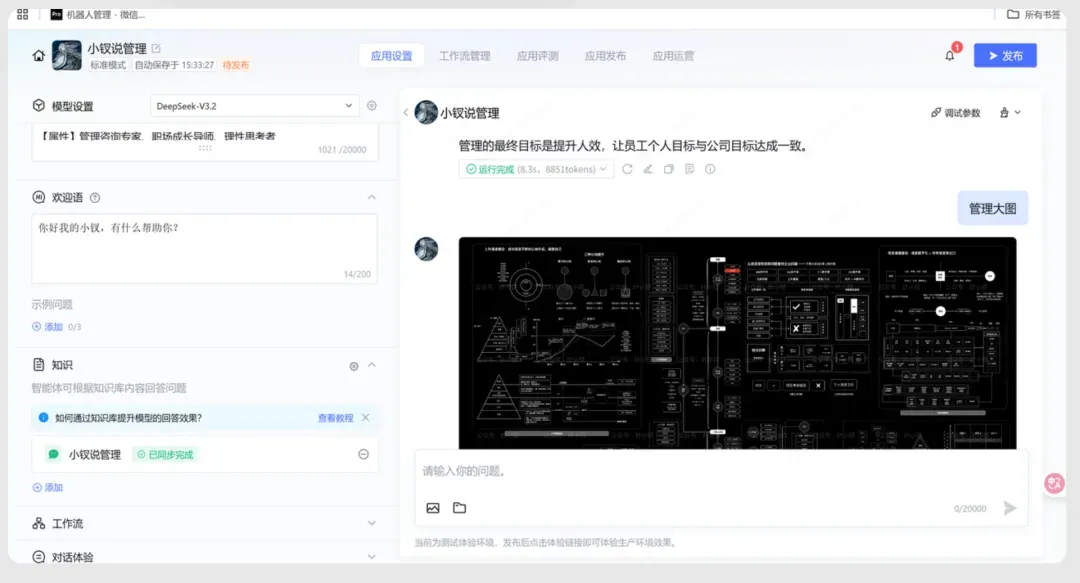Expand the 工作流 section
Image resolution: width=1080 pixels, height=583 pixels.
[x=371, y=523]
